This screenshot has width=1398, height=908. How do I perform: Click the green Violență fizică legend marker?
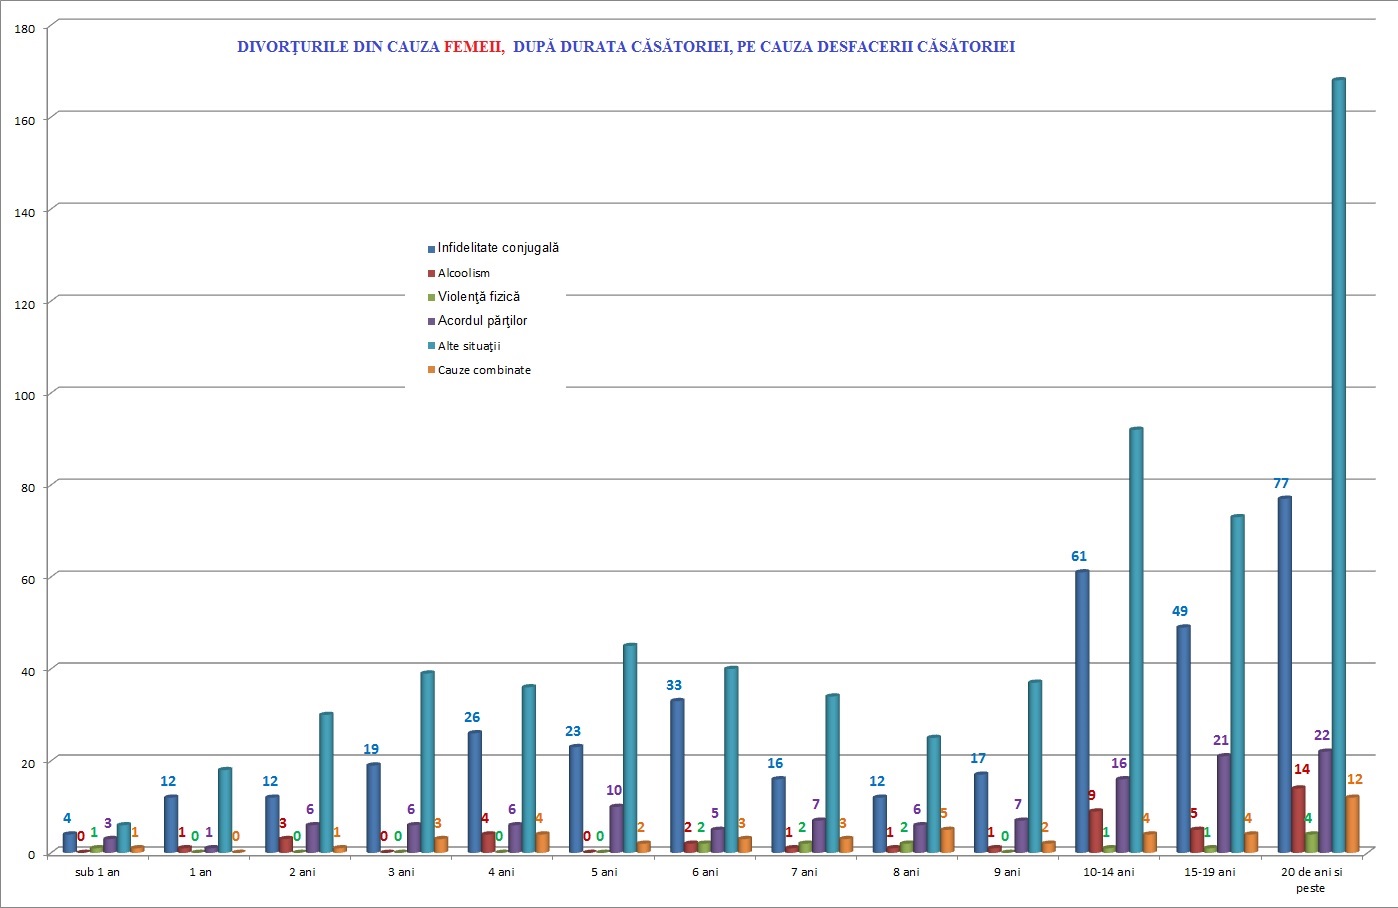click(432, 297)
